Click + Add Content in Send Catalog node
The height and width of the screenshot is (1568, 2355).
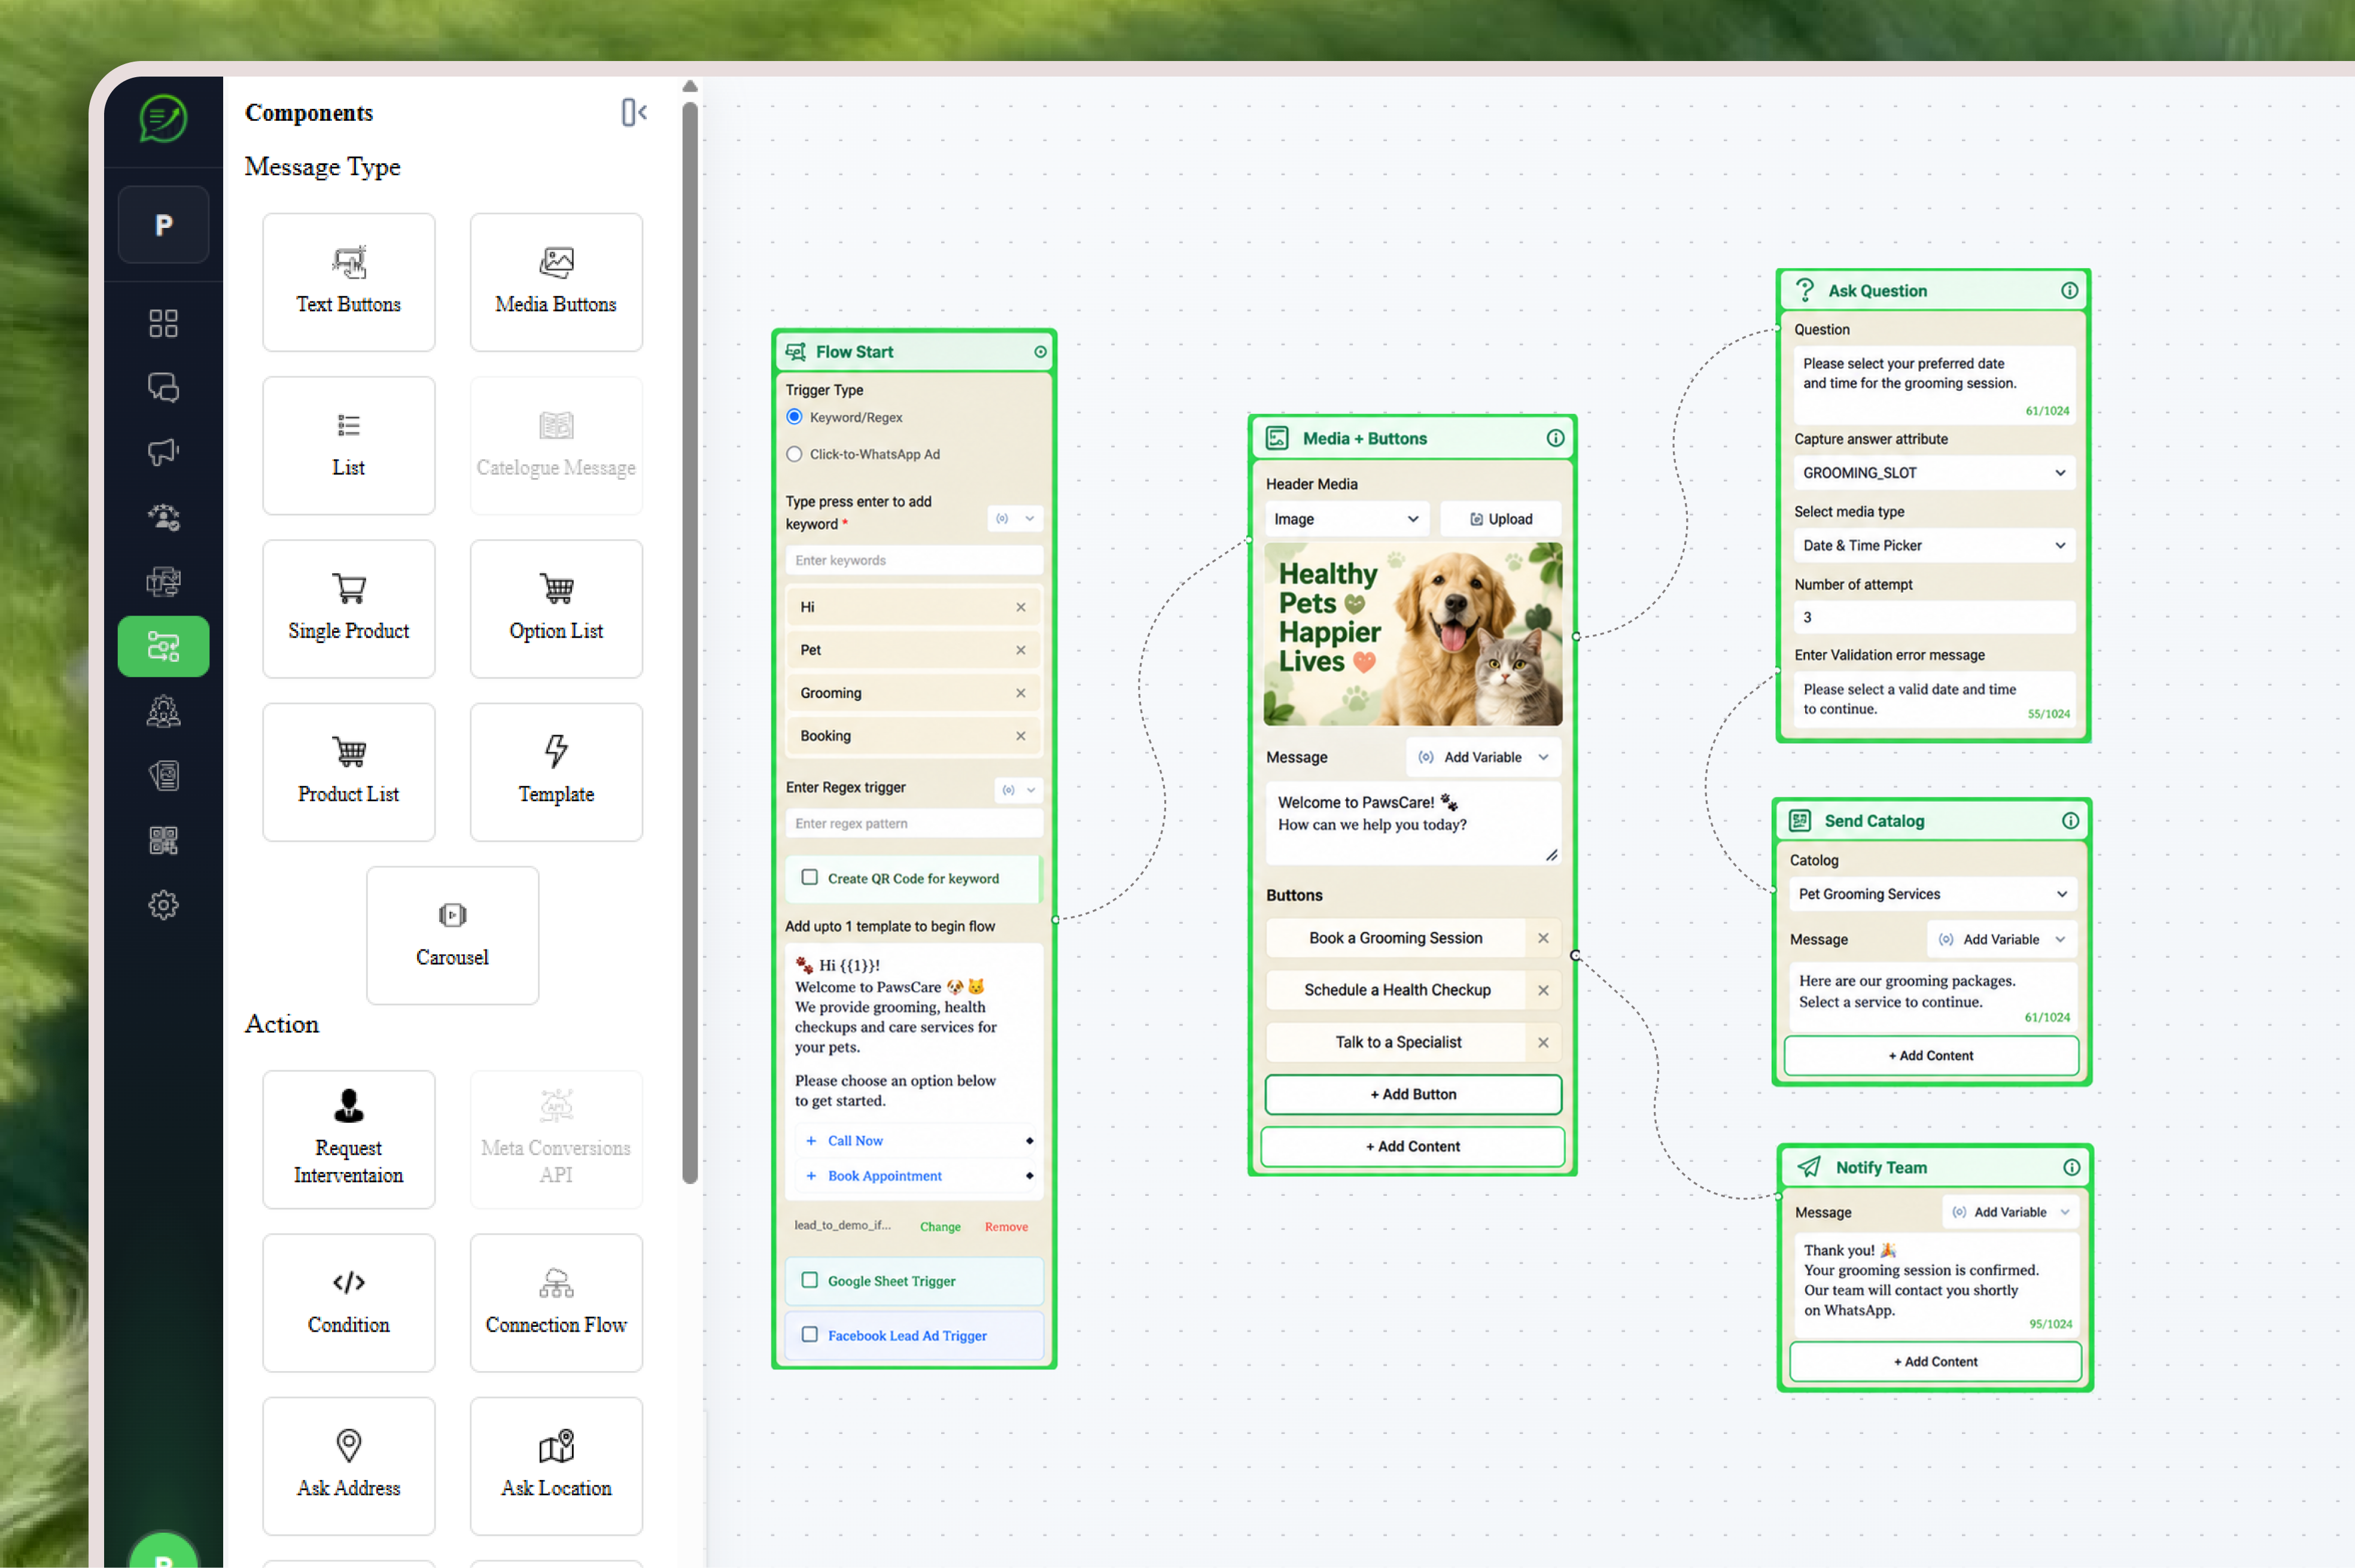click(1930, 1055)
